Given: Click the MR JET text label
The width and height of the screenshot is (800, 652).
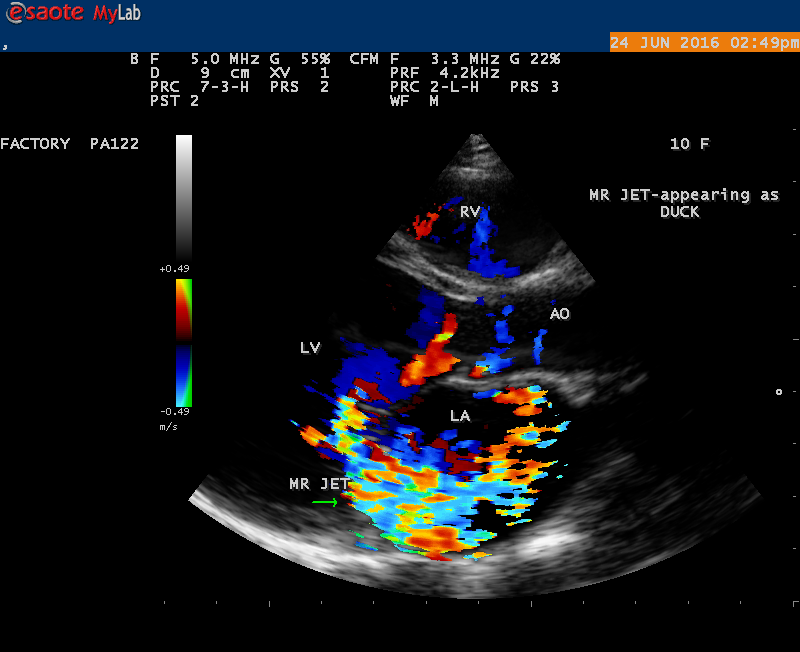Looking at the screenshot, I should (x=319, y=484).
